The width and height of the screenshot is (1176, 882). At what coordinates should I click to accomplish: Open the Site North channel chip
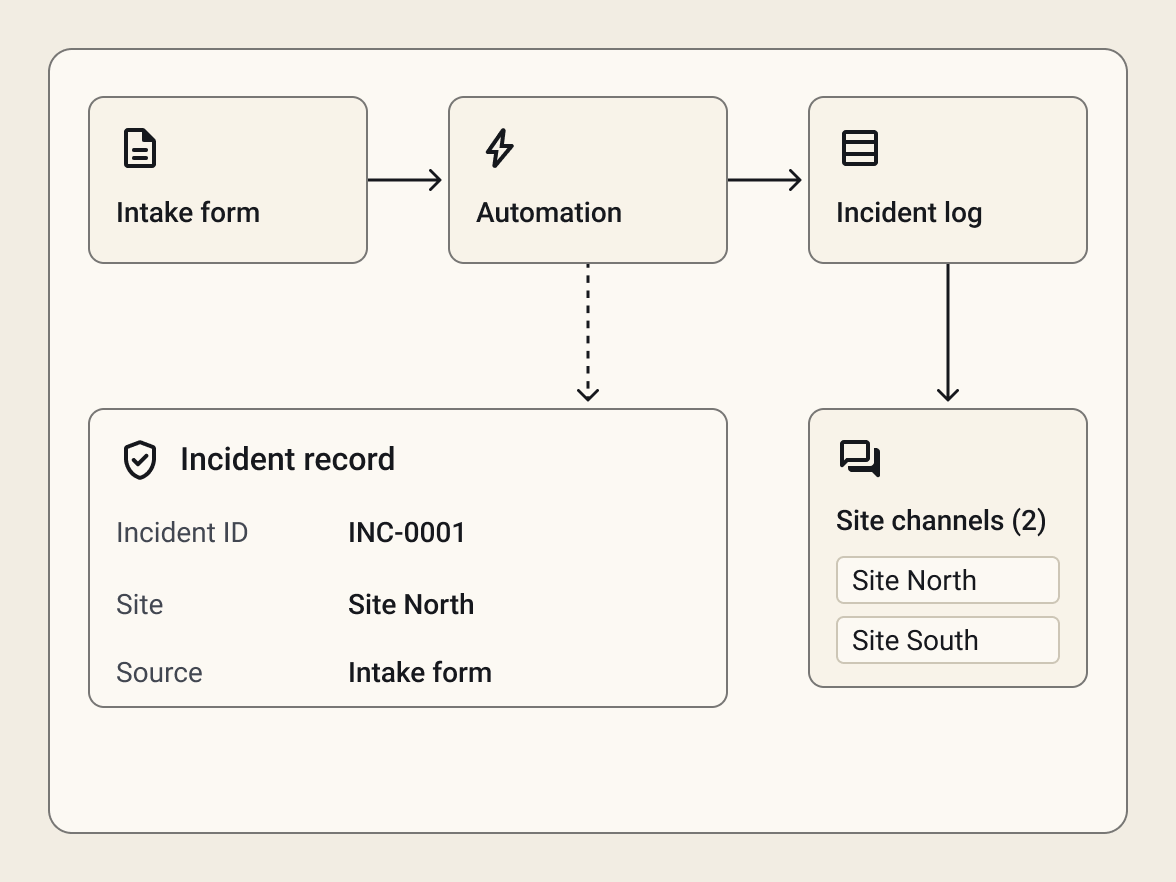pyautogui.click(x=948, y=580)
